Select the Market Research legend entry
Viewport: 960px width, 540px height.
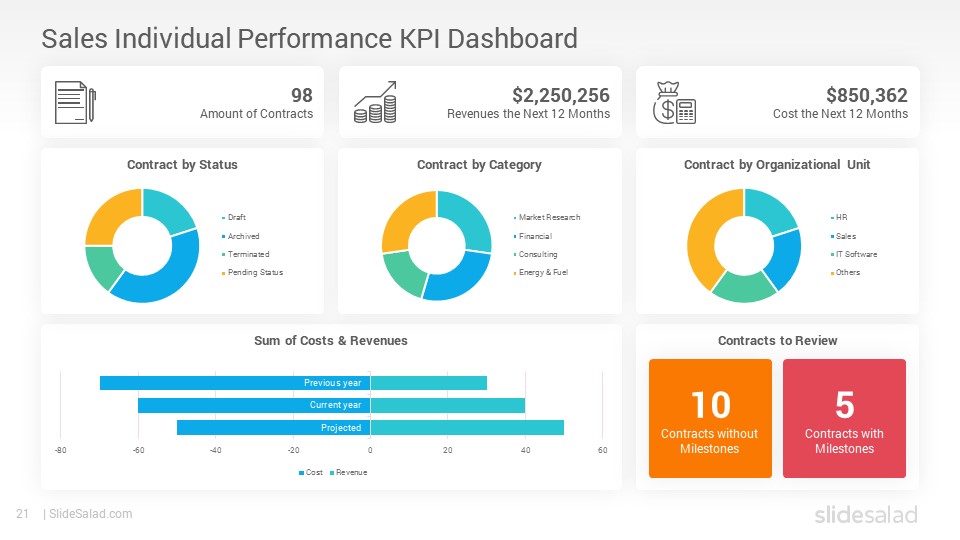(x=547, y=217)
